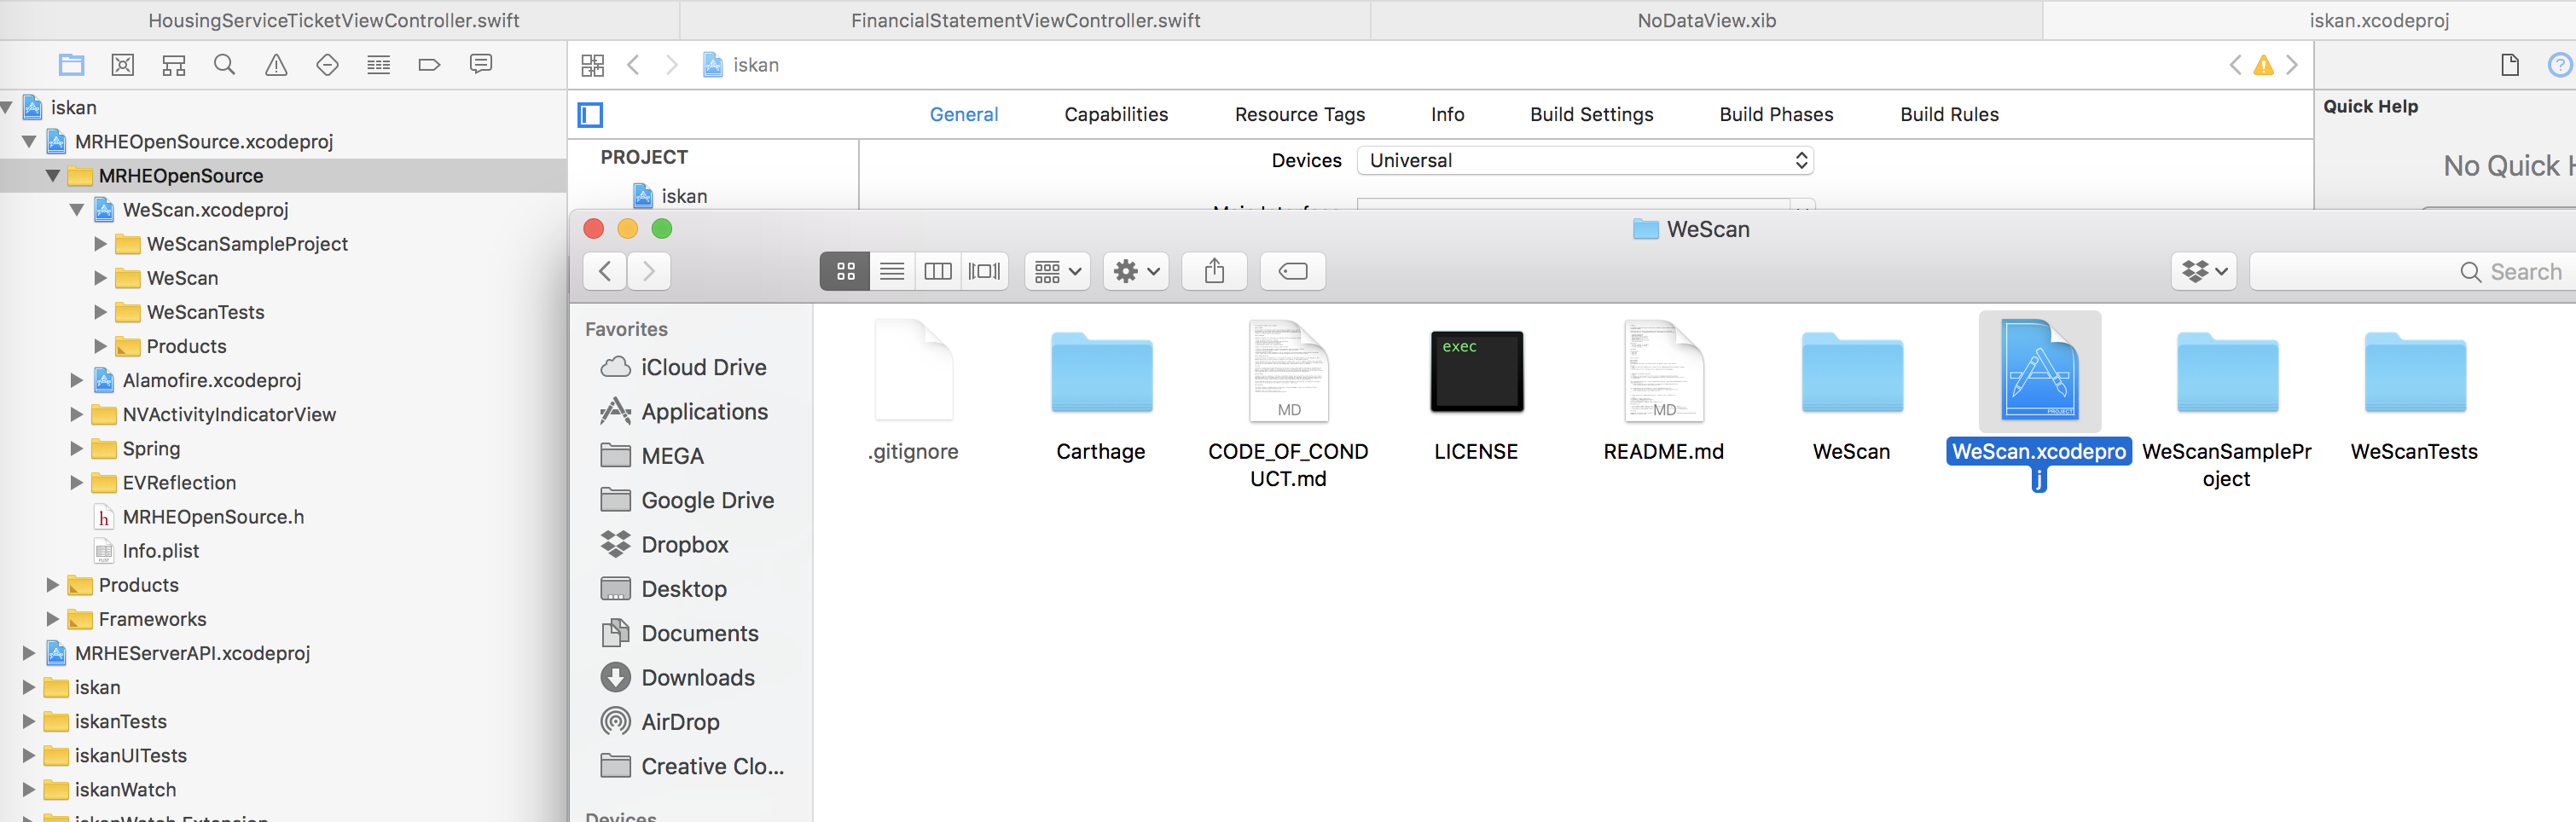Open the Test navigator diamond icon
The width and height of the screenshot is (2576, 822).
point(327,65)
